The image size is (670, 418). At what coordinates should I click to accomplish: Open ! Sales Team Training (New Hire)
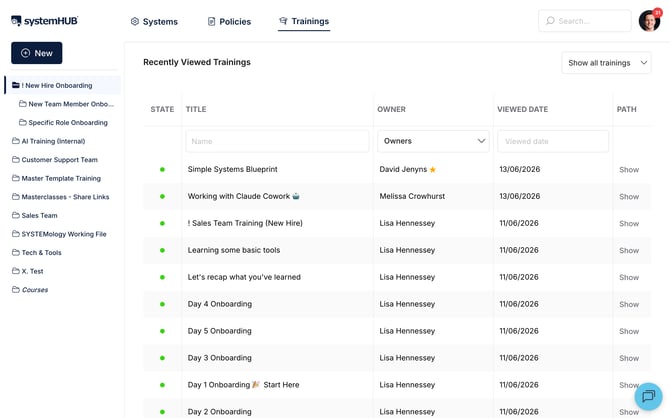245,223
